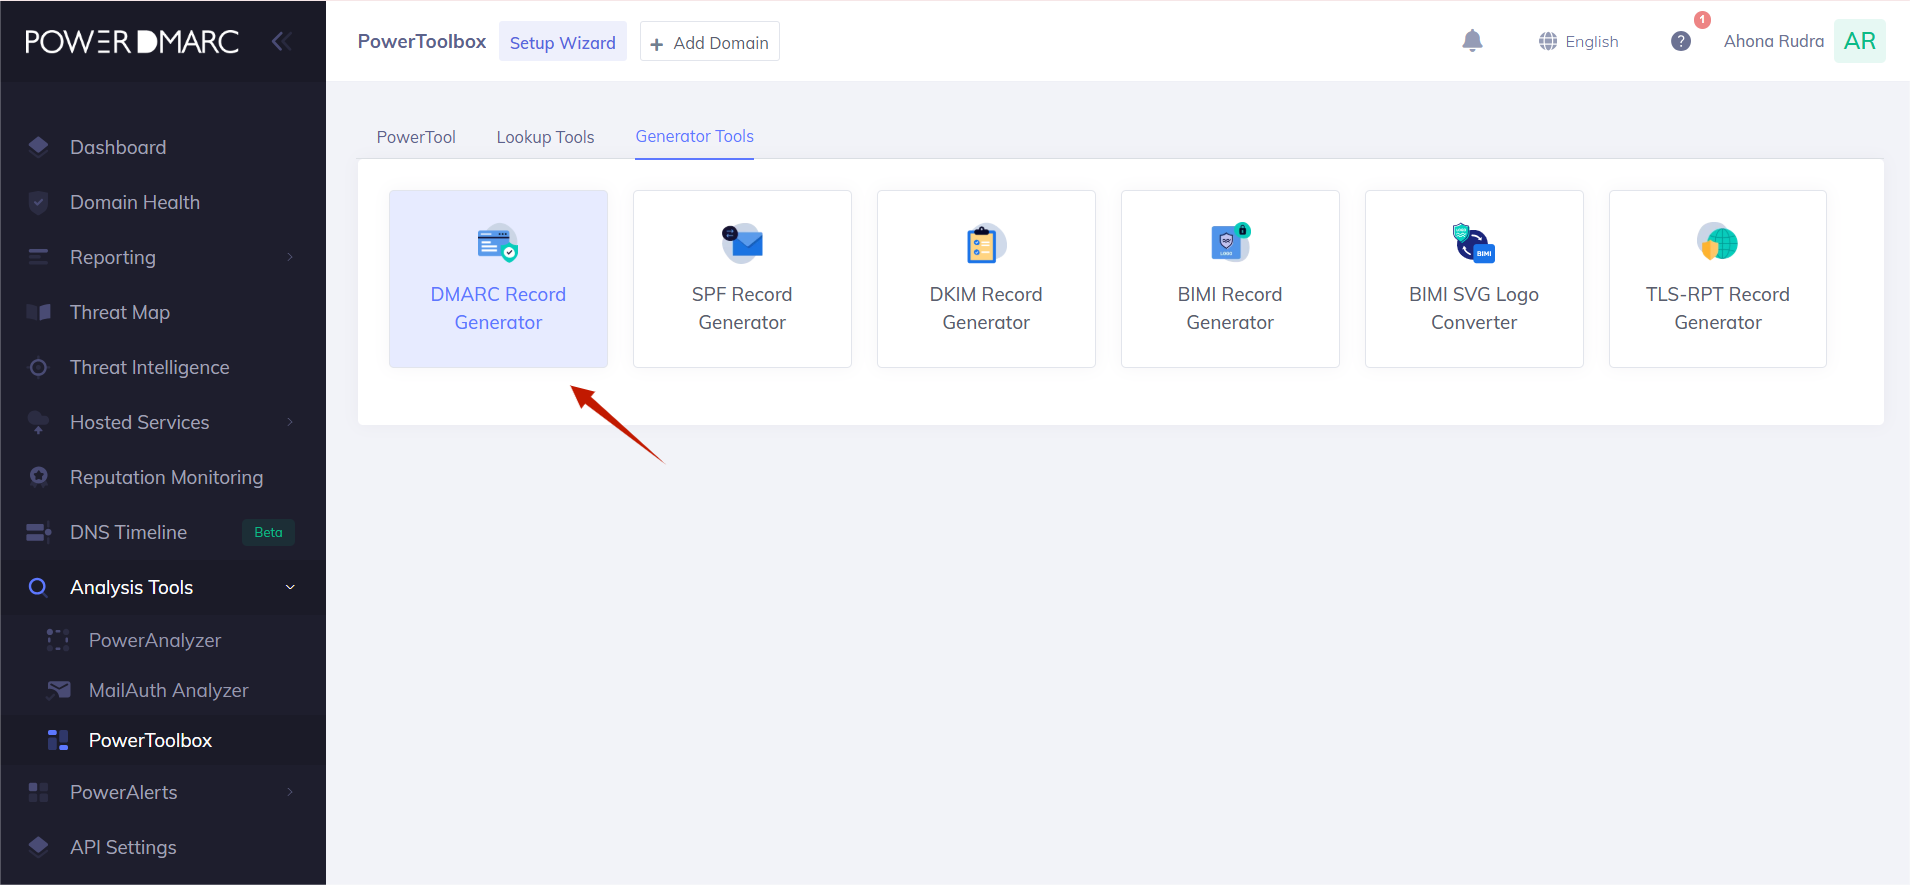Switch to the PowerTool tab
The image size is (1910, 885).
(416, 137)
